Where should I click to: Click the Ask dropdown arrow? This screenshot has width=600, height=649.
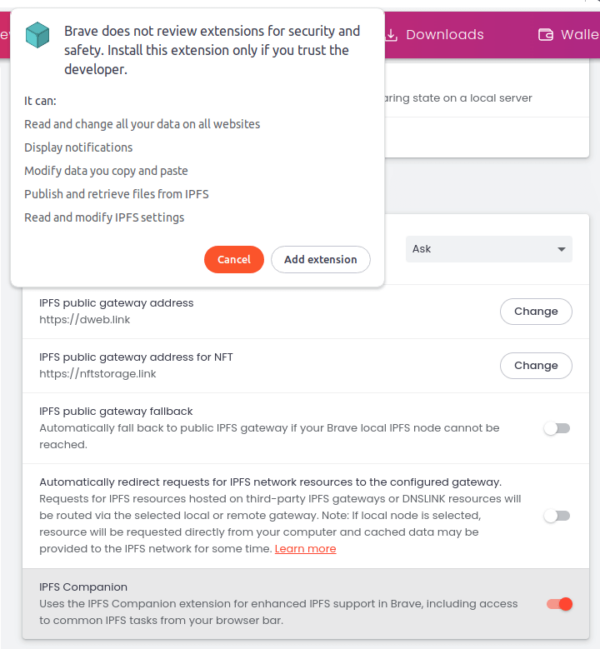point(561,249)
